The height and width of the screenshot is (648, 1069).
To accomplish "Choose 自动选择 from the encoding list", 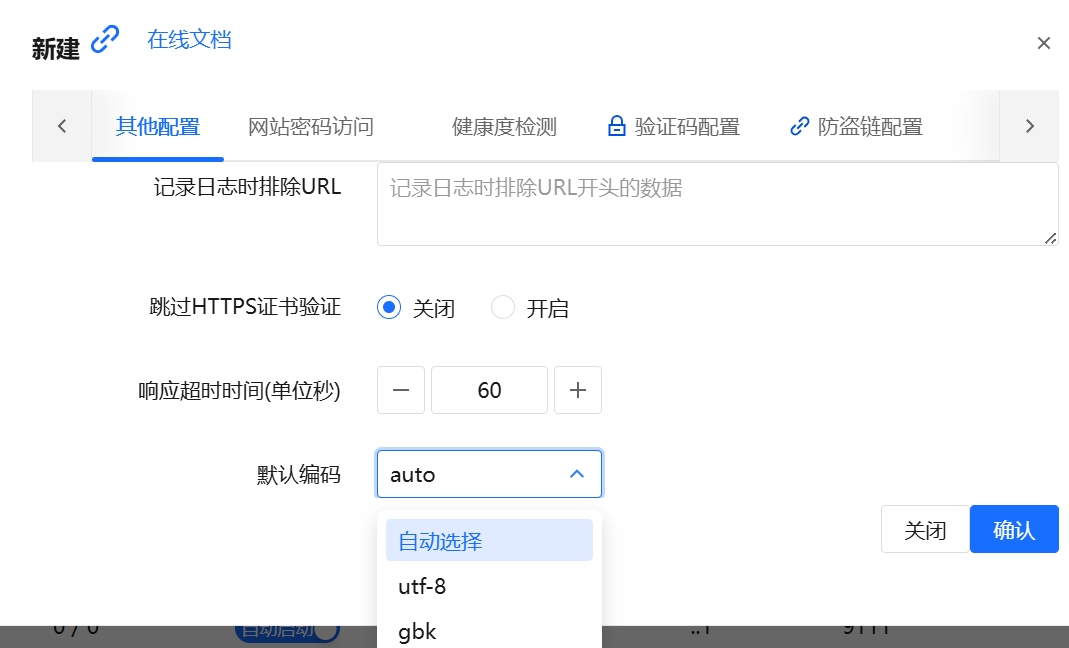I will tap(489, 541).
